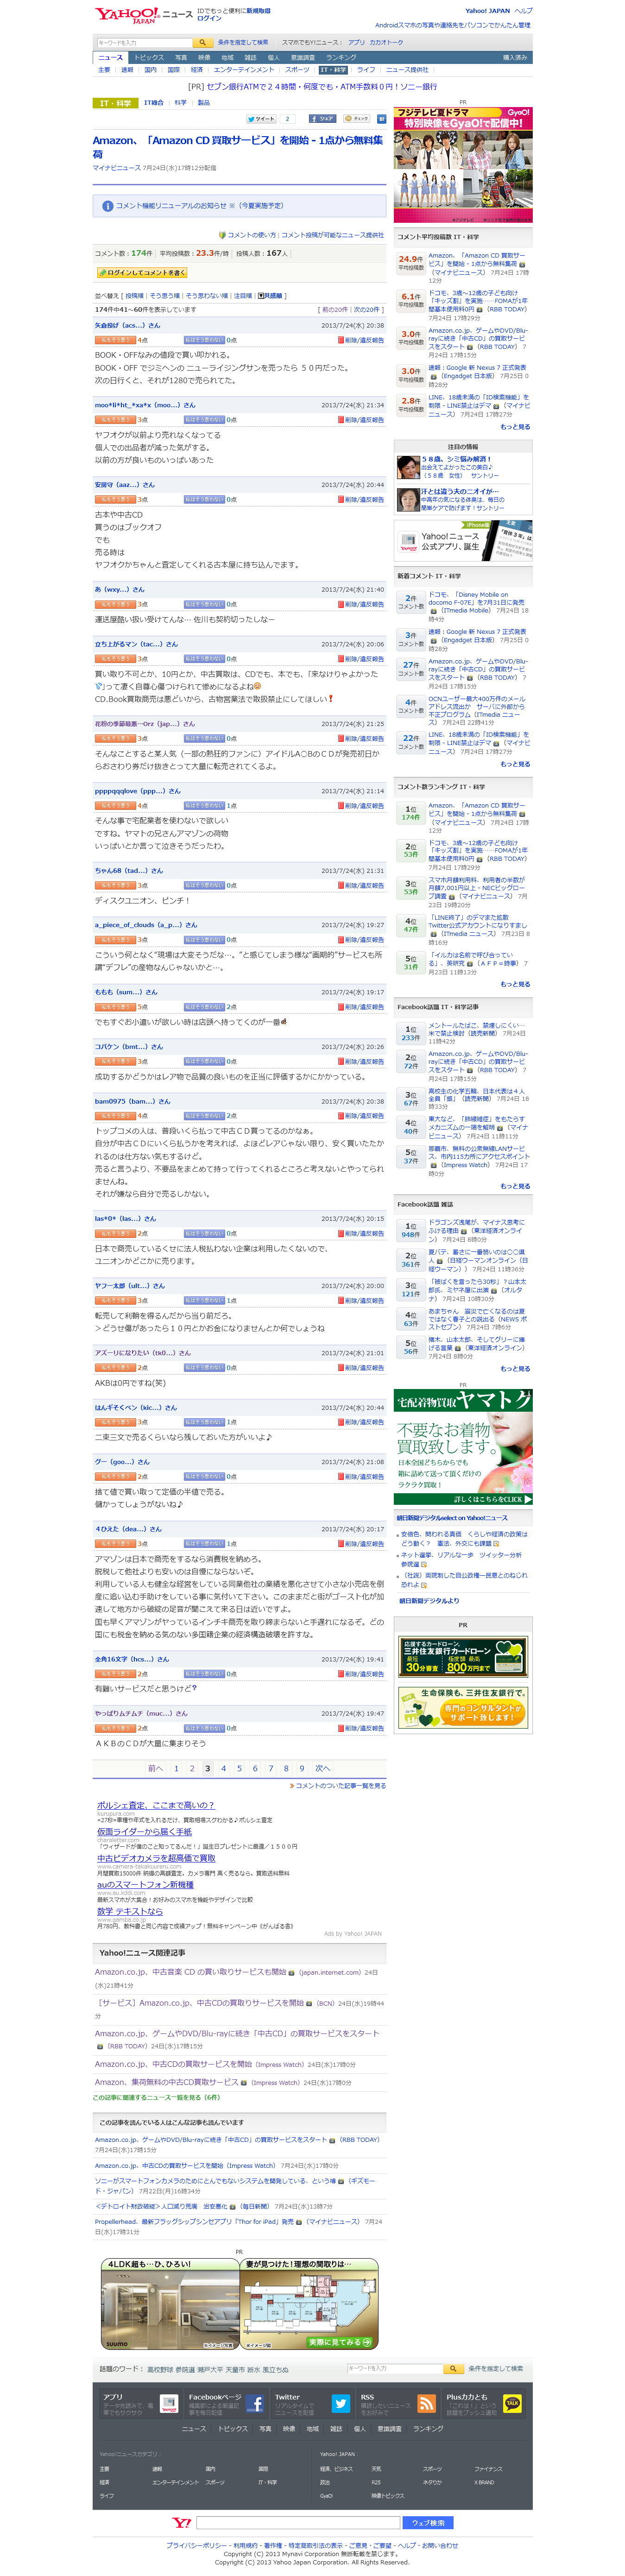This screenshot has height=2576, width=625.
Task: Open the 意識調査 tab
Action: (302, 58)
